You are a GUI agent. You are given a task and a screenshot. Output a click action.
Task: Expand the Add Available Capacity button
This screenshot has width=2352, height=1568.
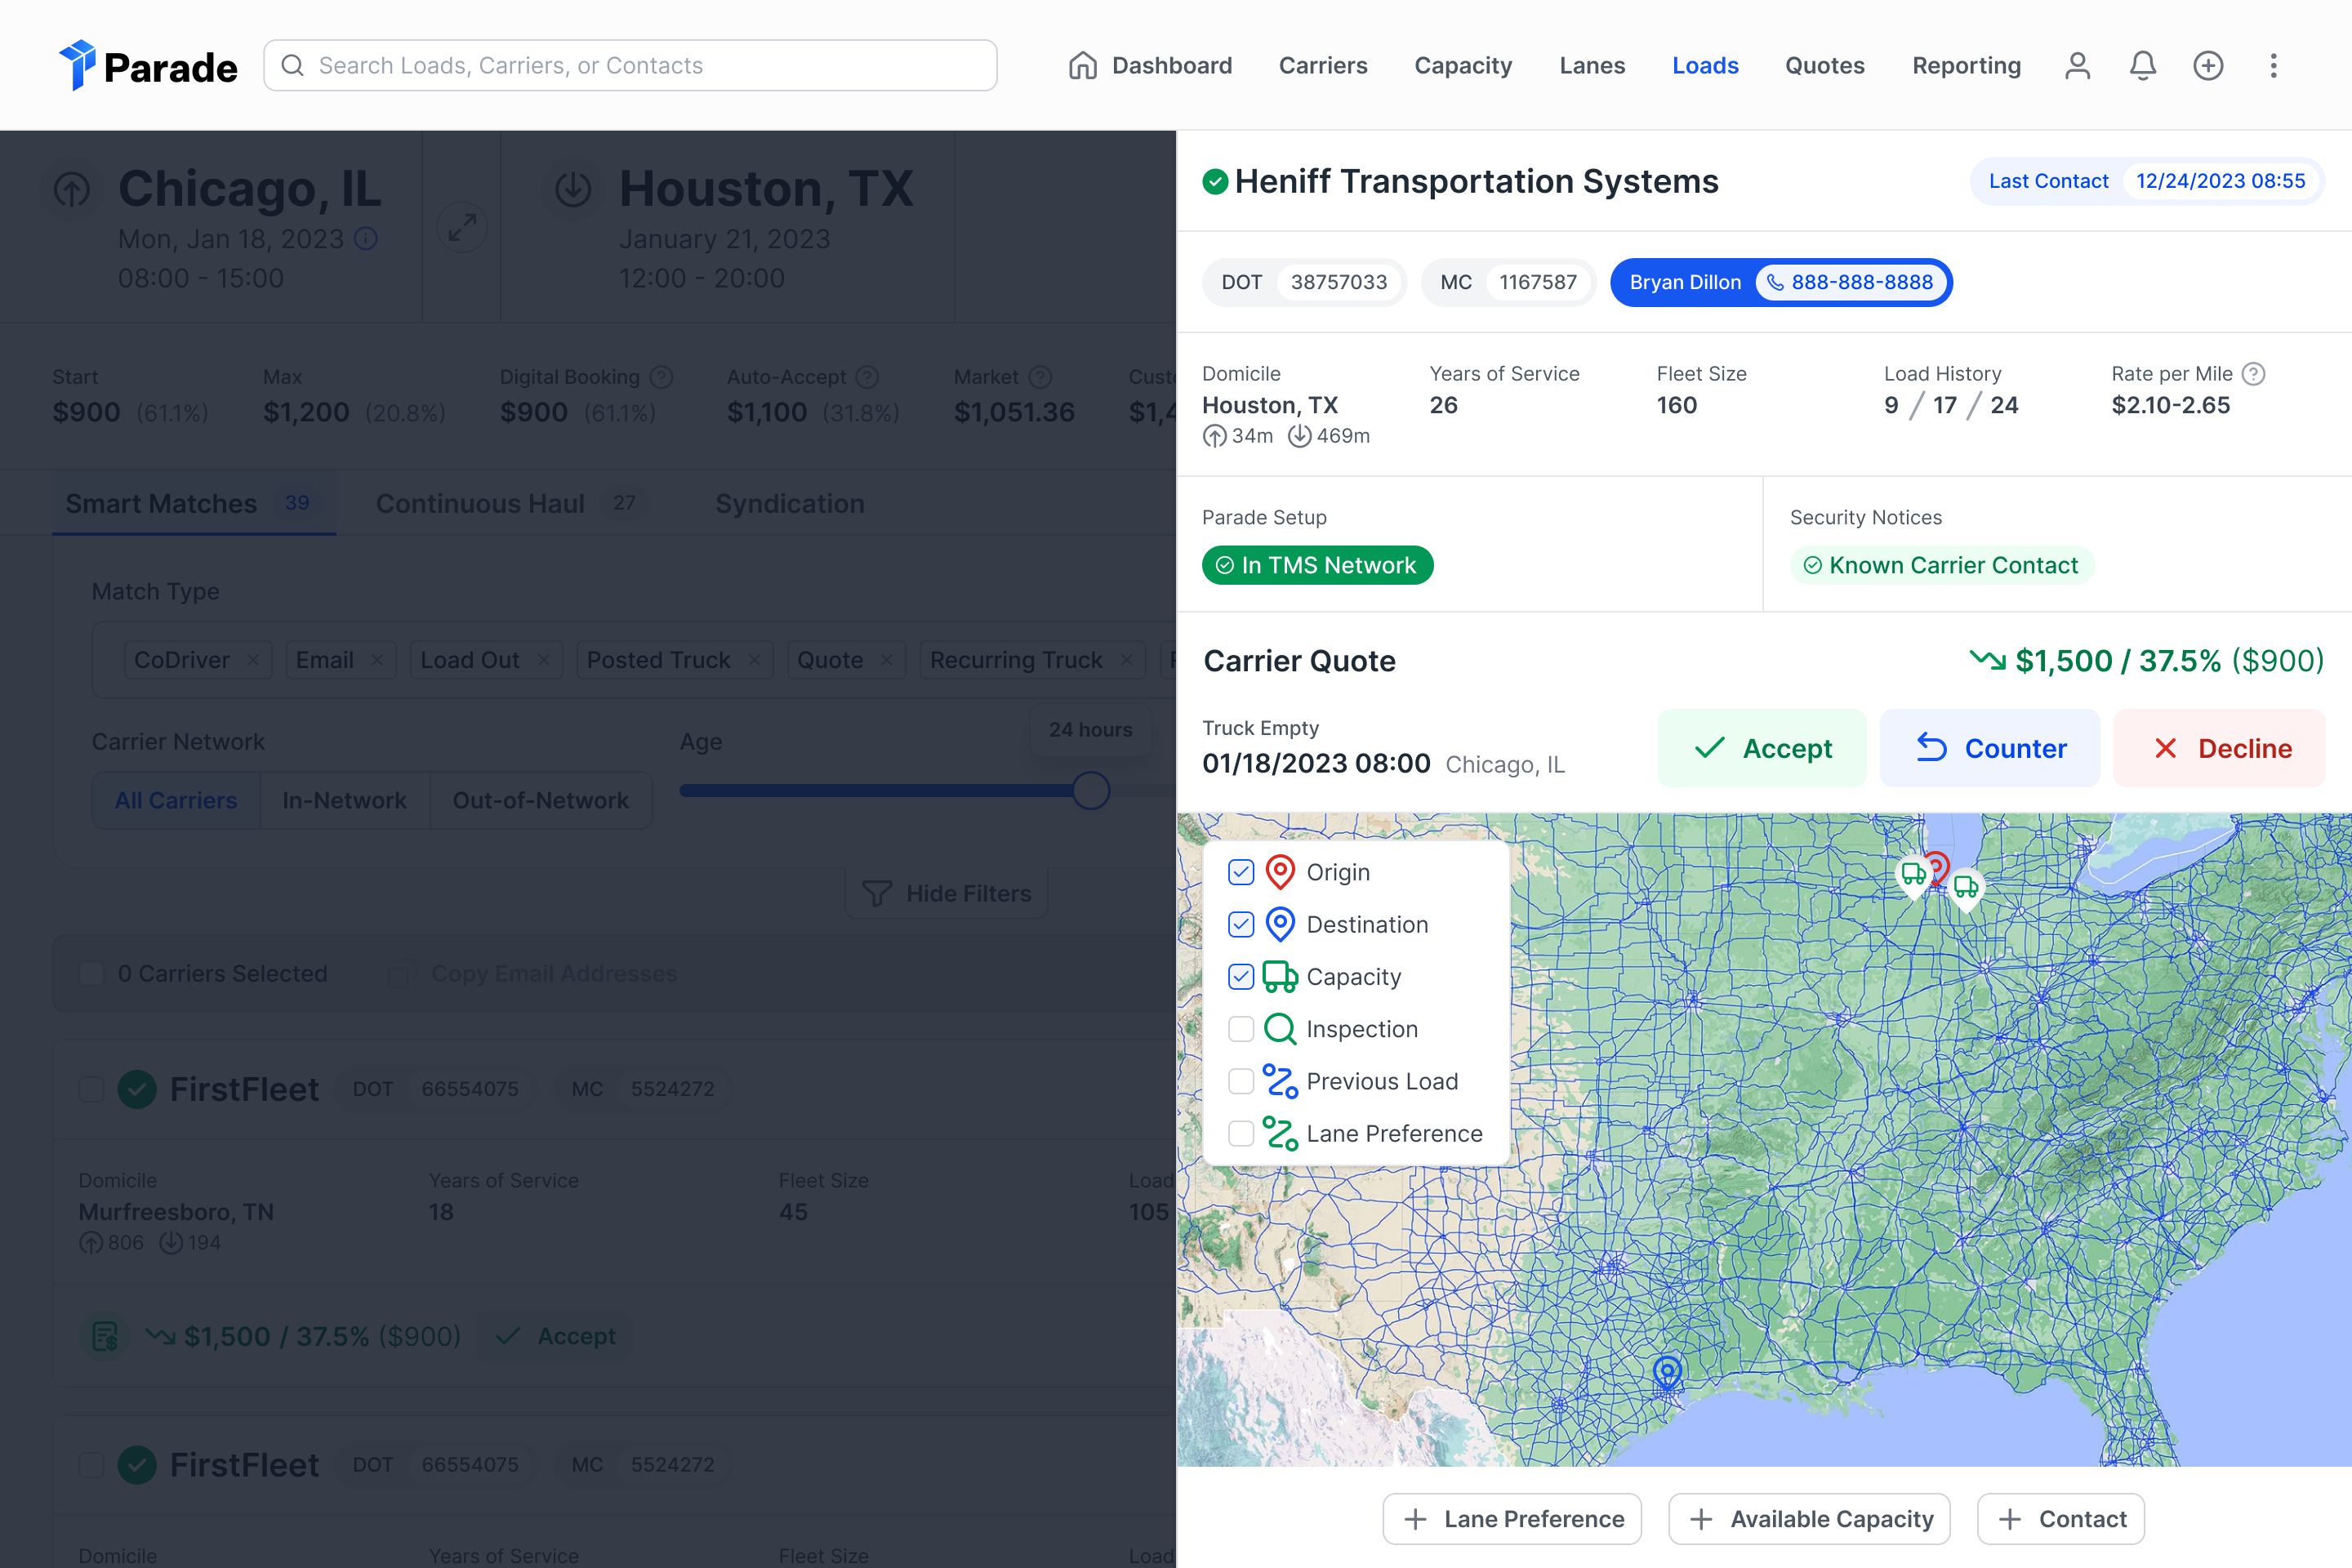point(1809,1519)
